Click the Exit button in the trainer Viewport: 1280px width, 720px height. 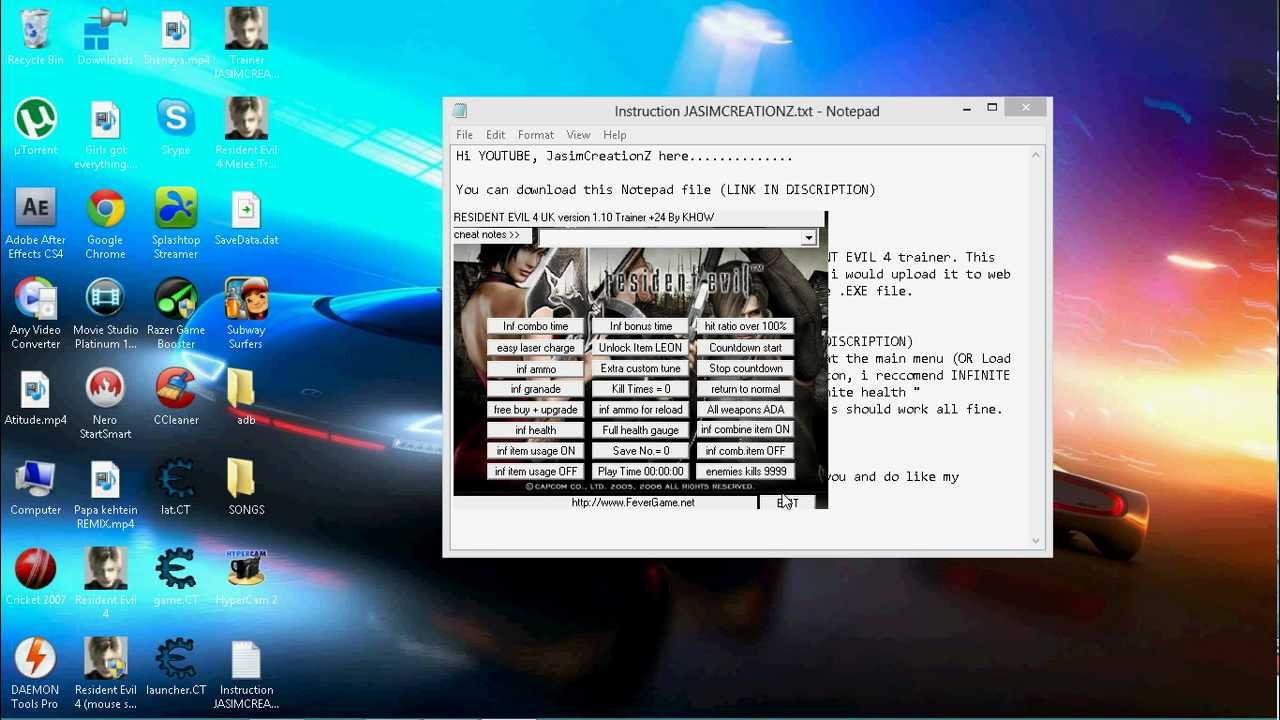(x=788, y=503)
